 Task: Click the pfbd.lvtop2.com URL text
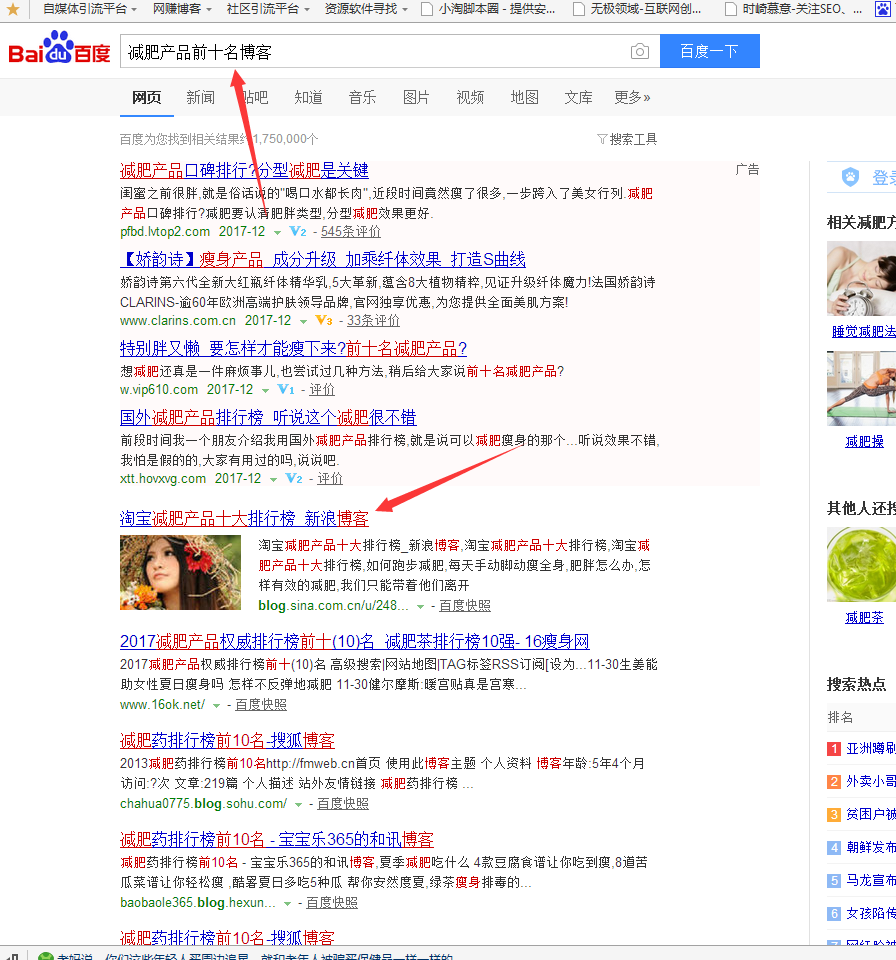click(x=165, y=231)
